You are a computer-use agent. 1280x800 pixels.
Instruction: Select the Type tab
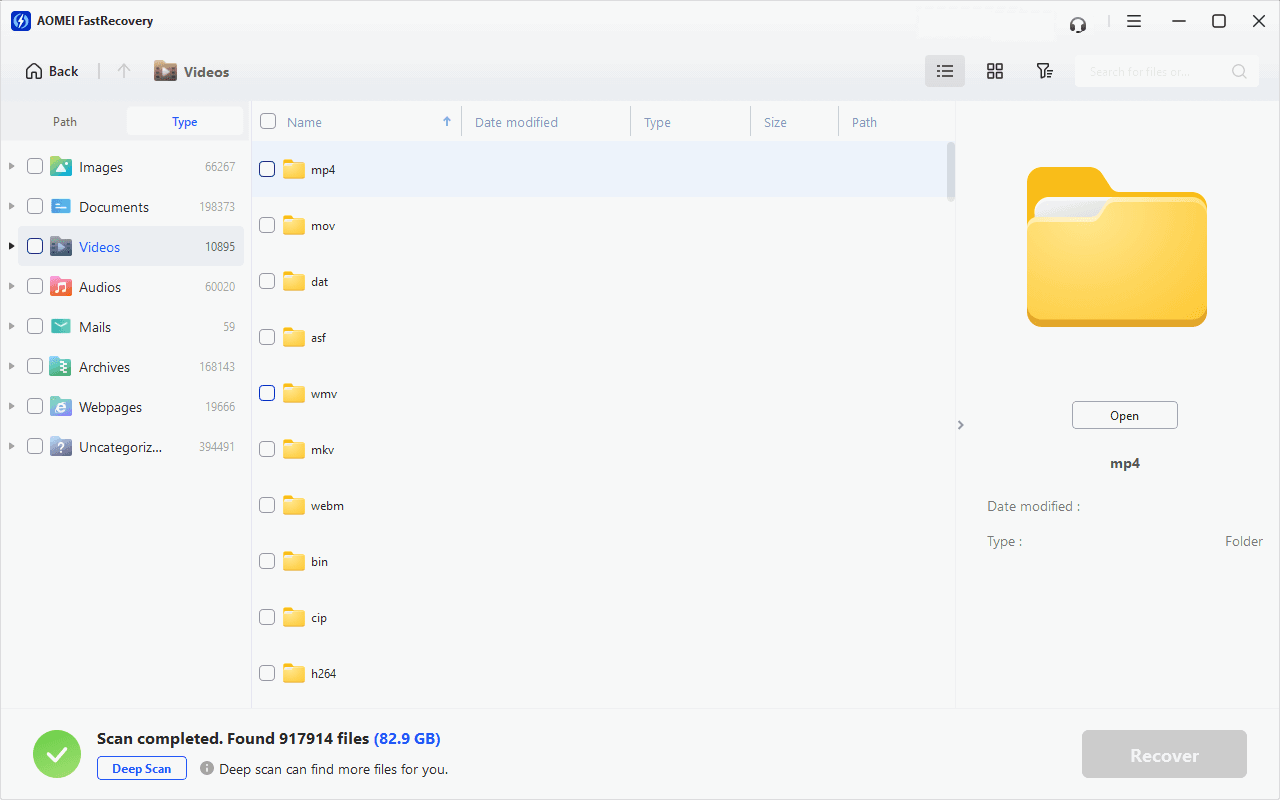click(185, 122)
